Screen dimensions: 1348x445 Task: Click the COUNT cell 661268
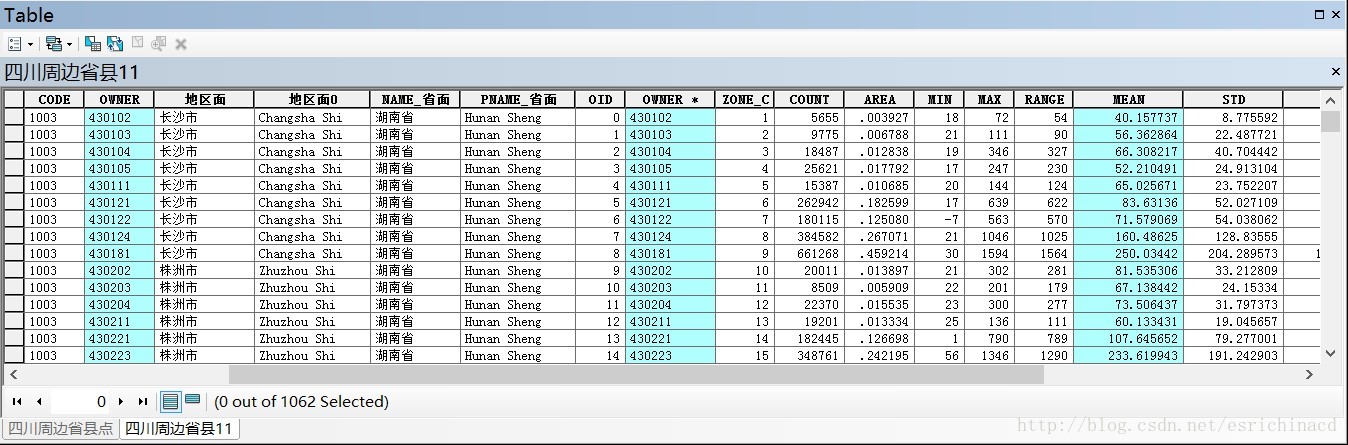click(x=809, y=253)
